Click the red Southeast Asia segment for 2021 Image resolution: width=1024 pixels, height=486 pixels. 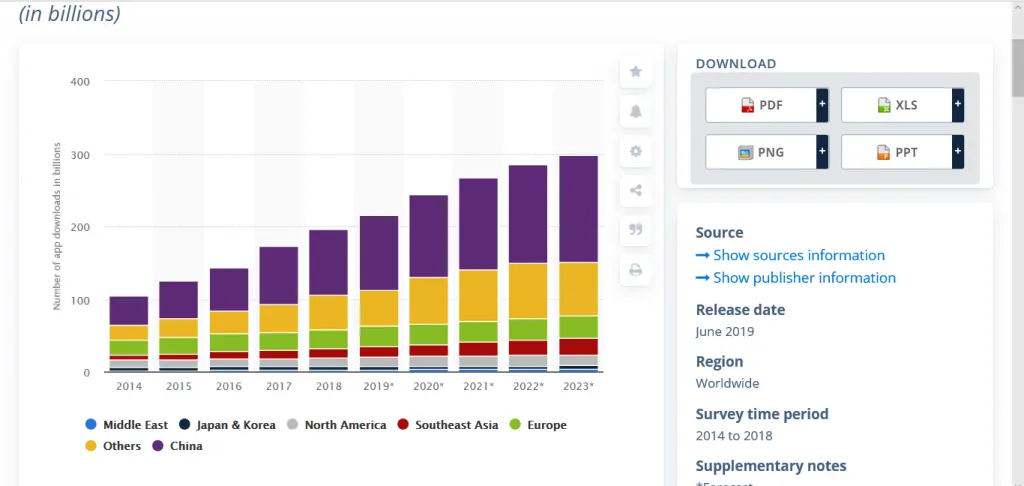pos(478,349)
